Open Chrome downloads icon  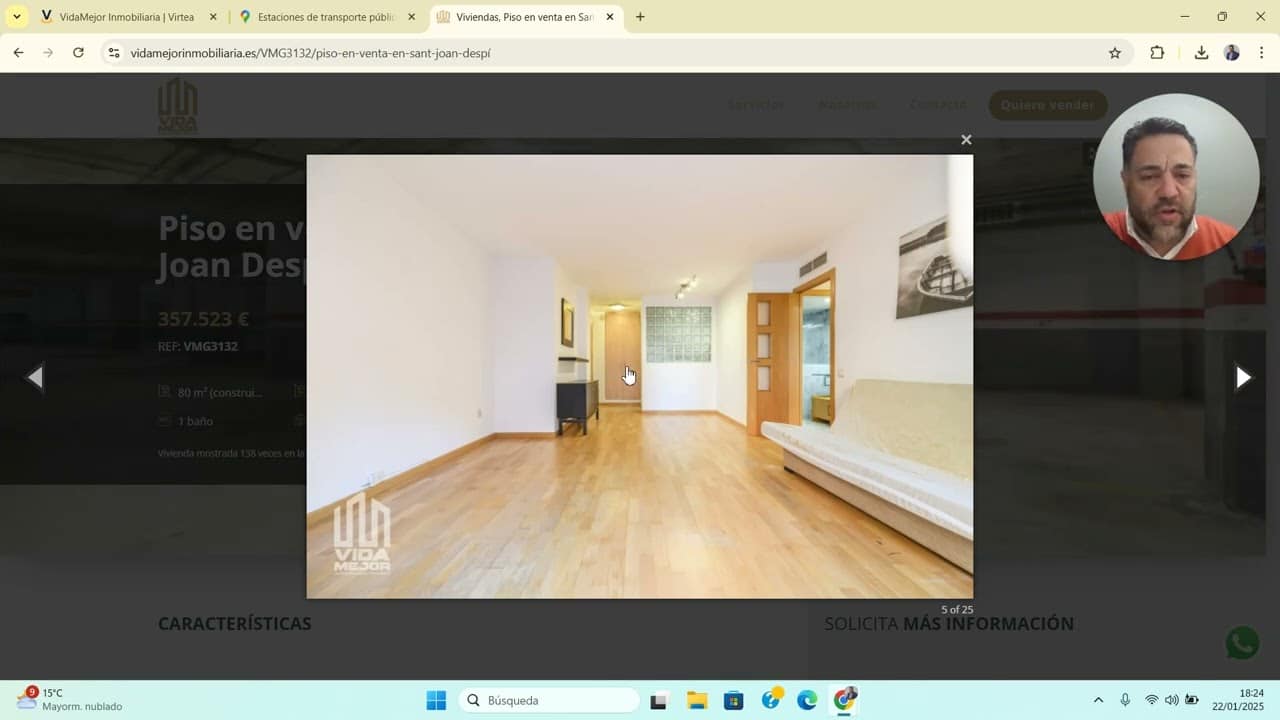[1201, 53]
